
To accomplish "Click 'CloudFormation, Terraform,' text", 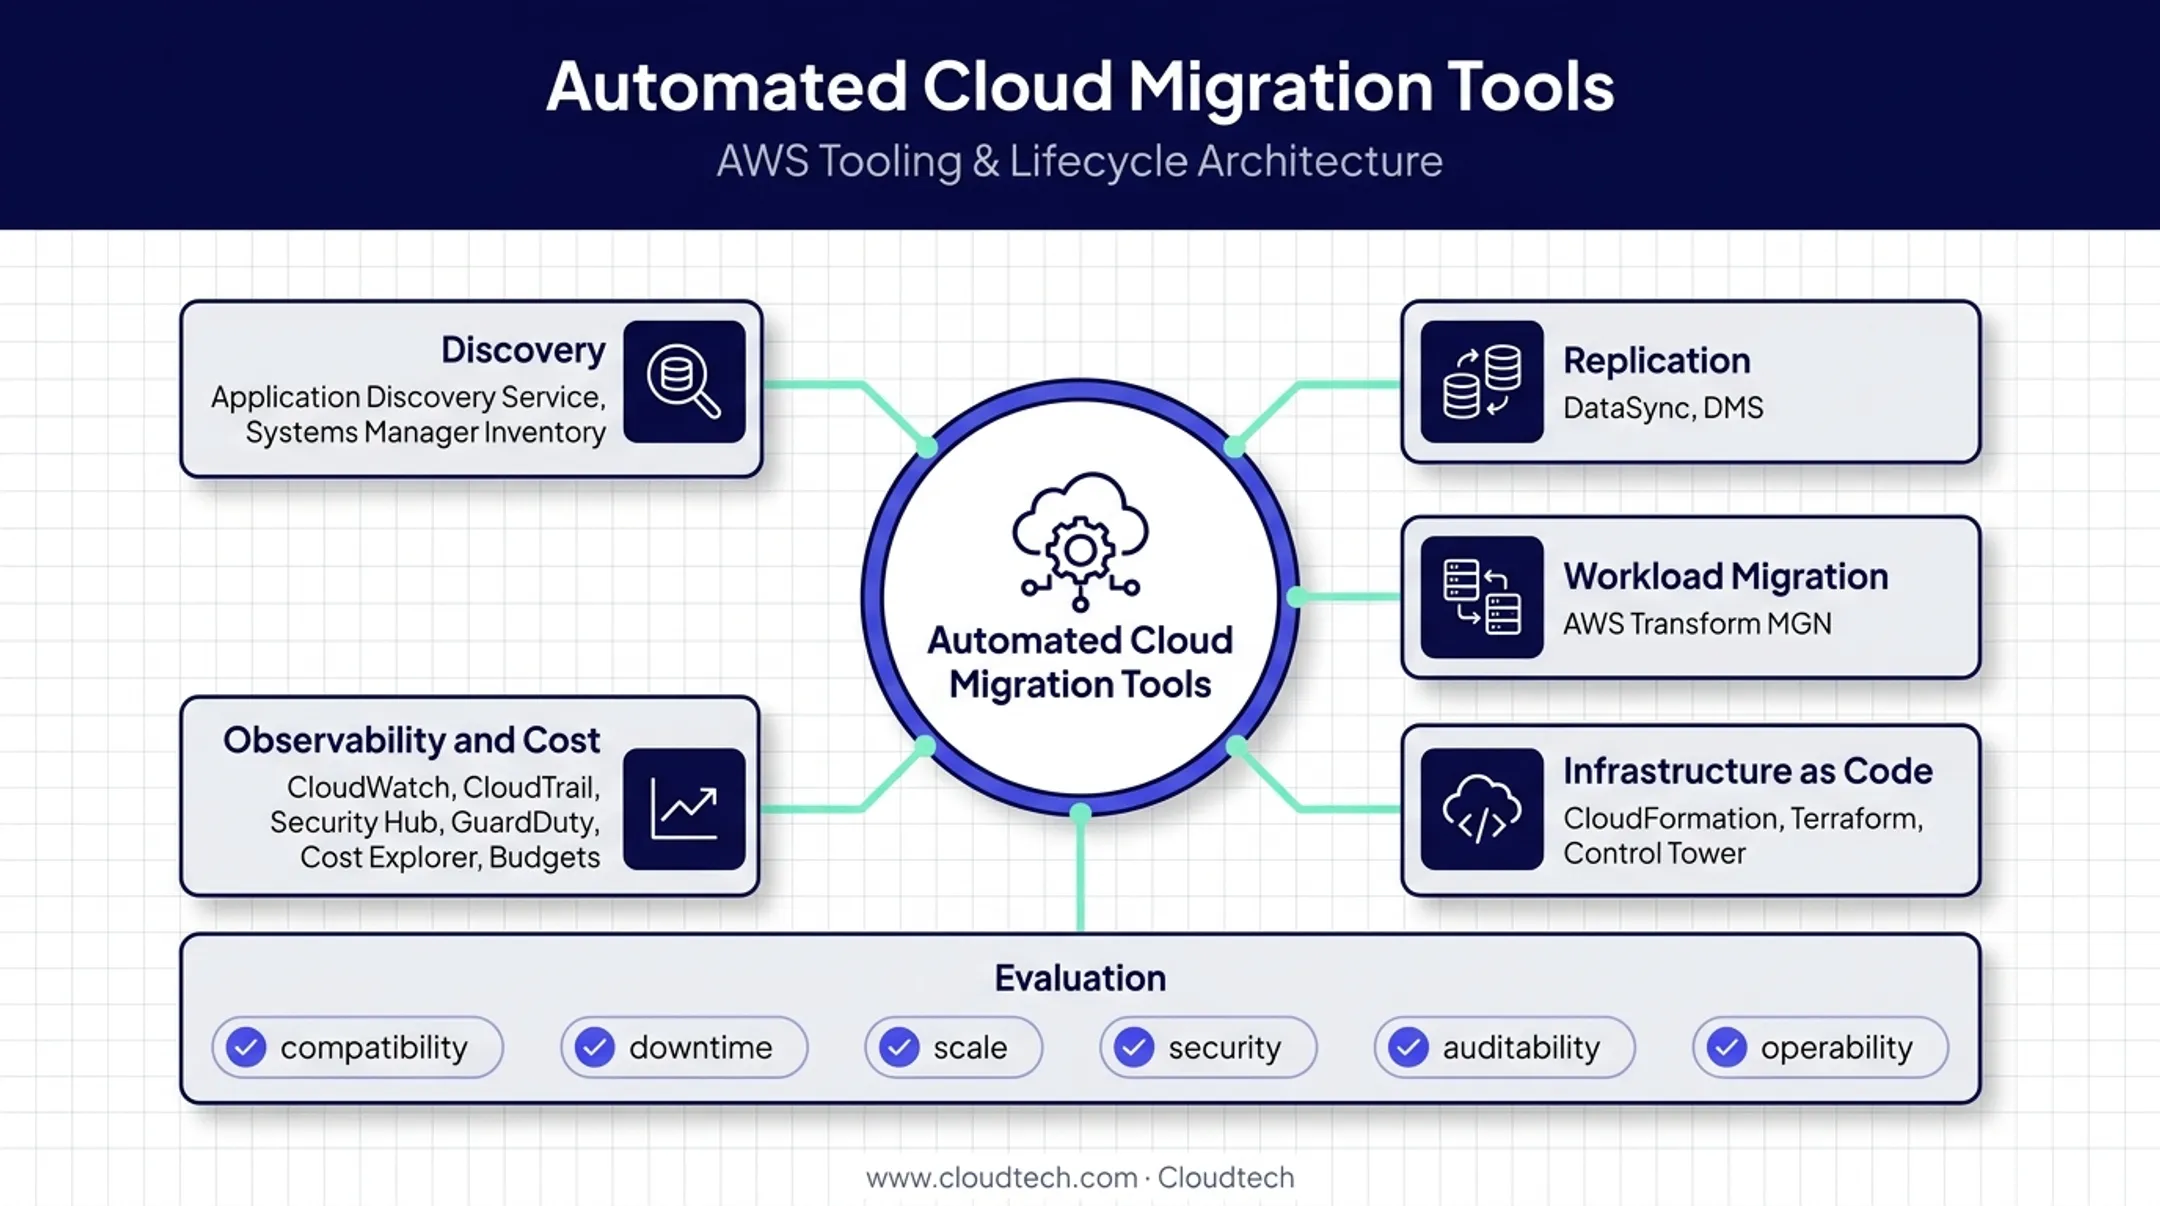I will pyautogui.click(x=1743, y=818).
